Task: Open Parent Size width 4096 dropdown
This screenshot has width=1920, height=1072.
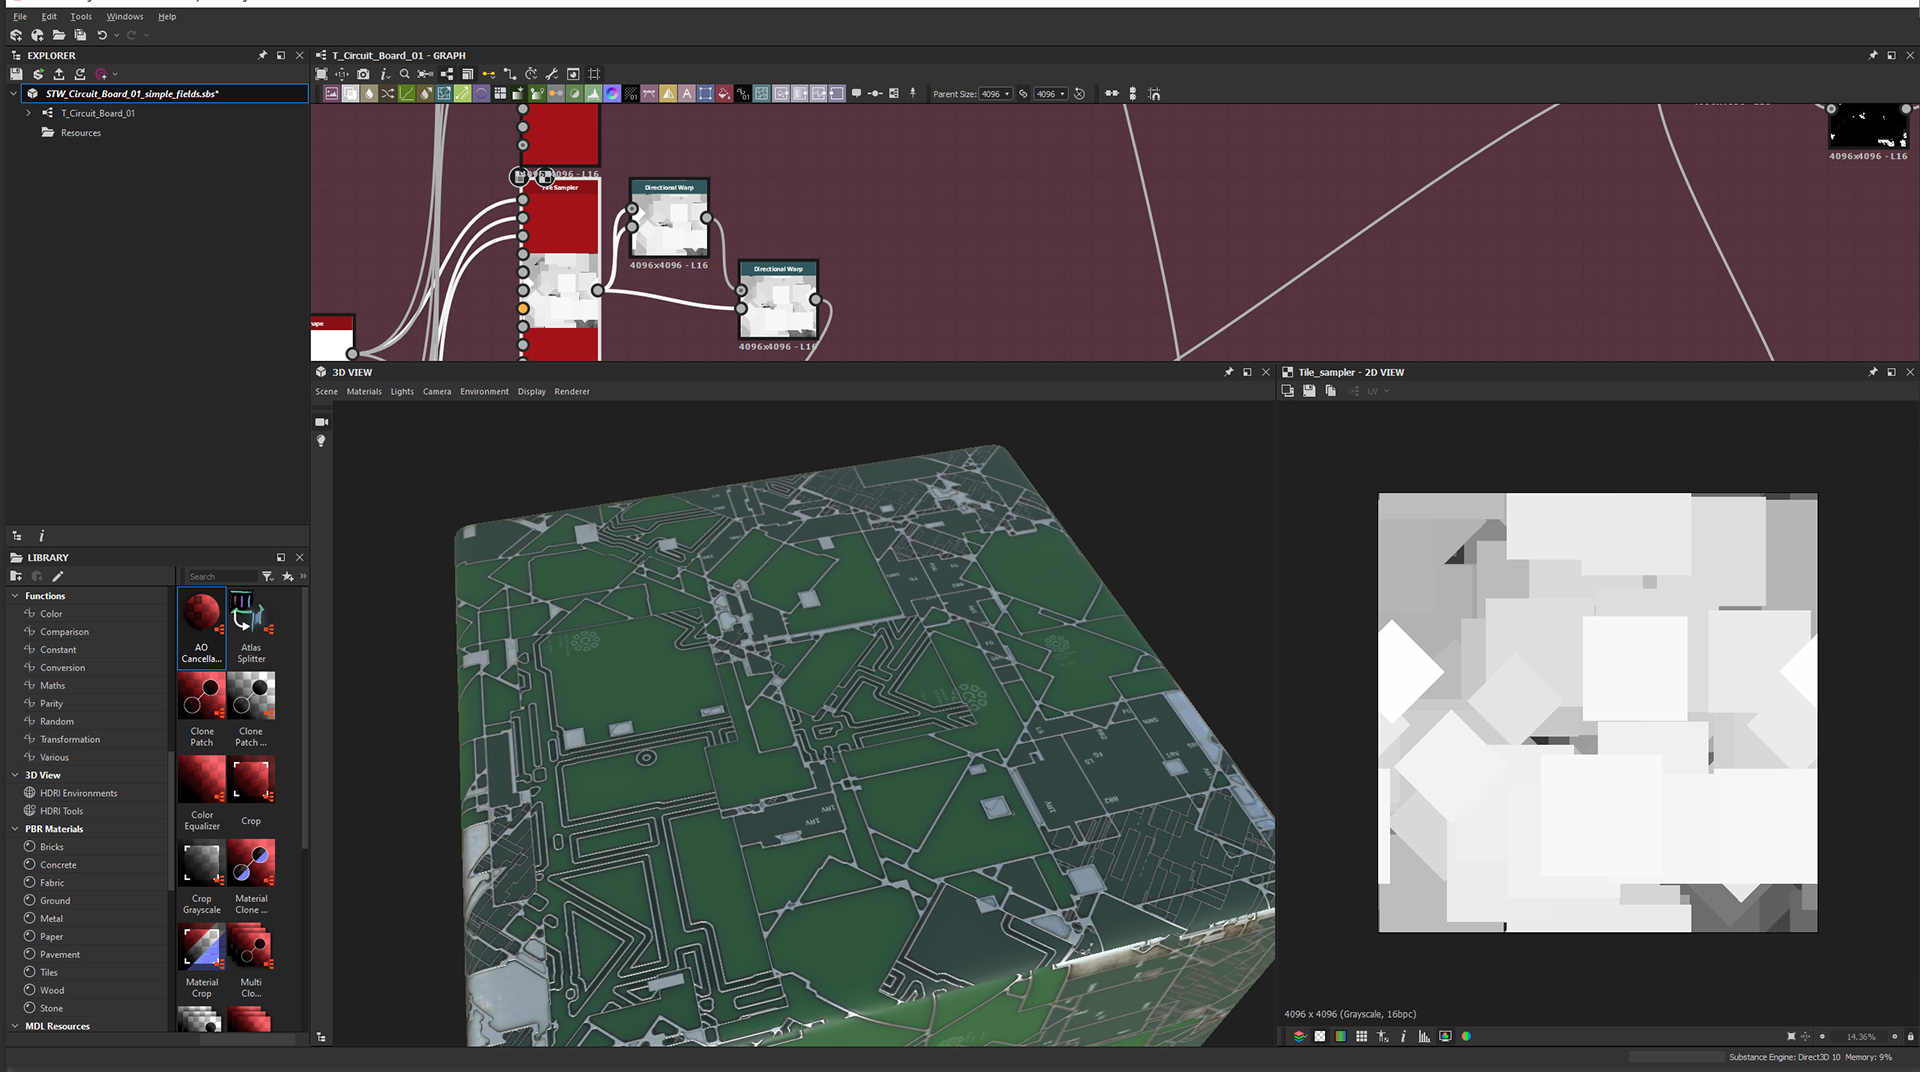Action: (995, 94)
